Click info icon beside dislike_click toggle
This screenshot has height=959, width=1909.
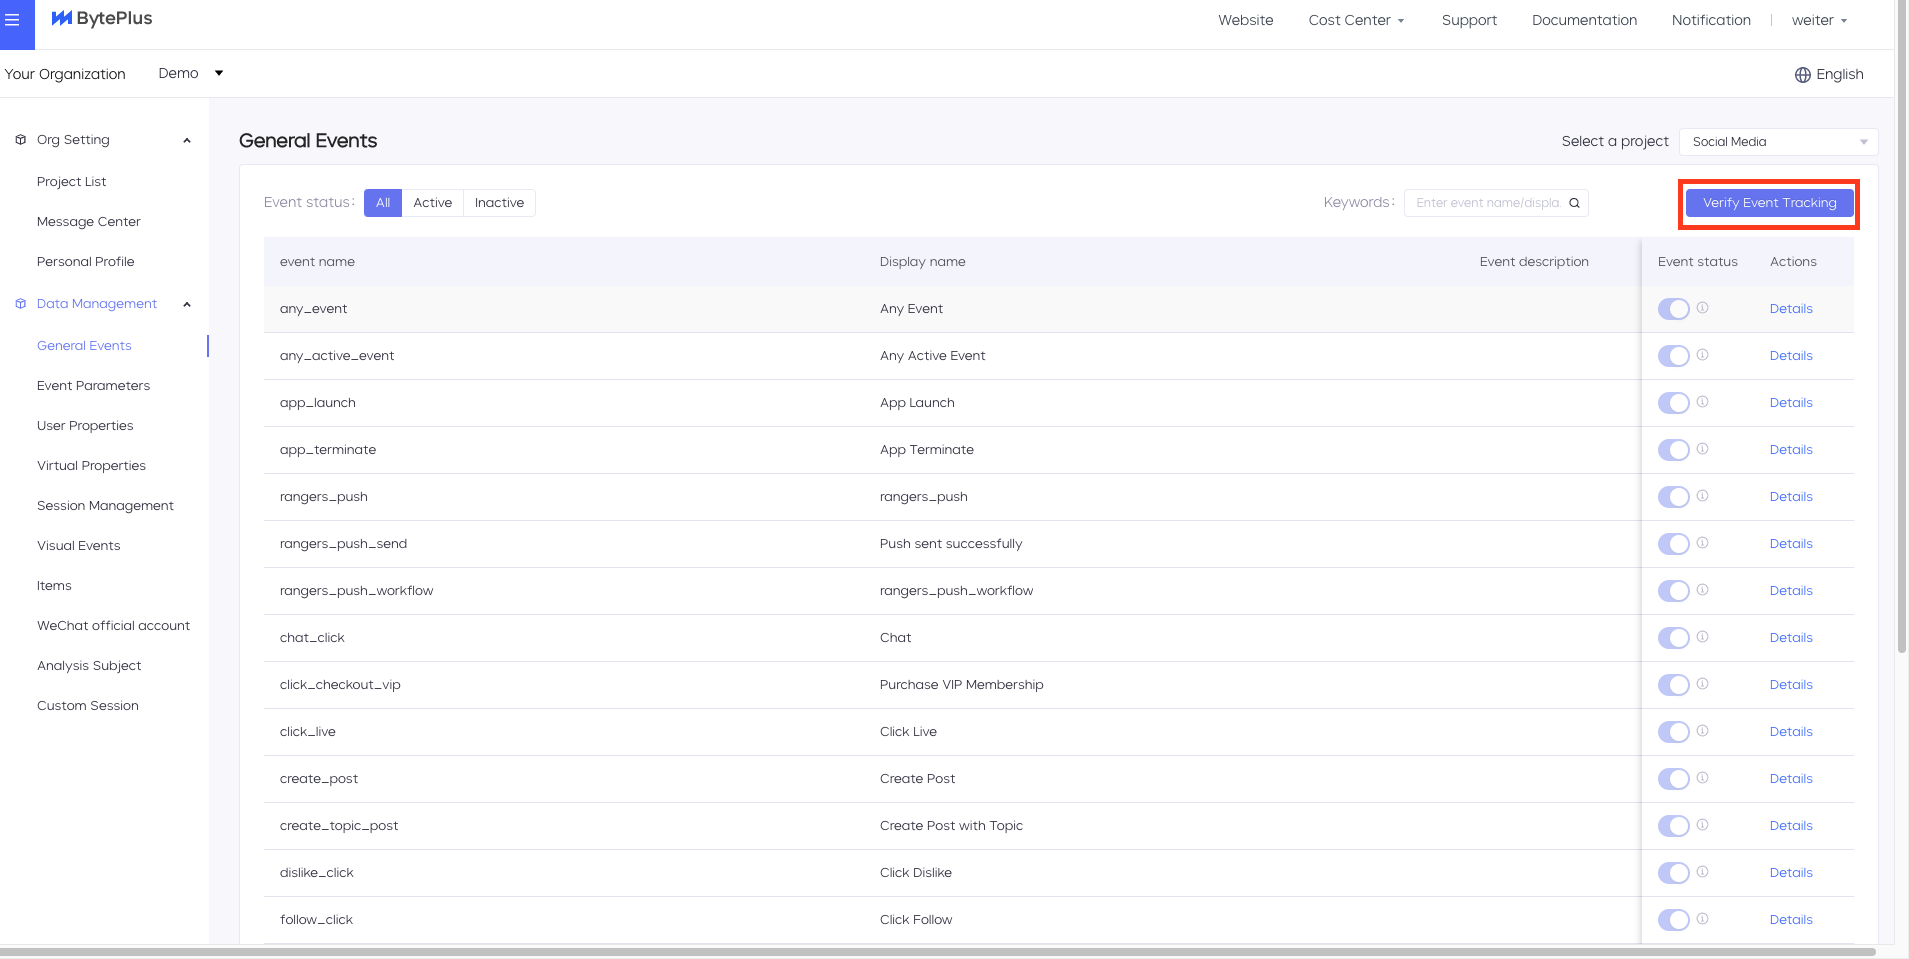[x=1702, y=872]
